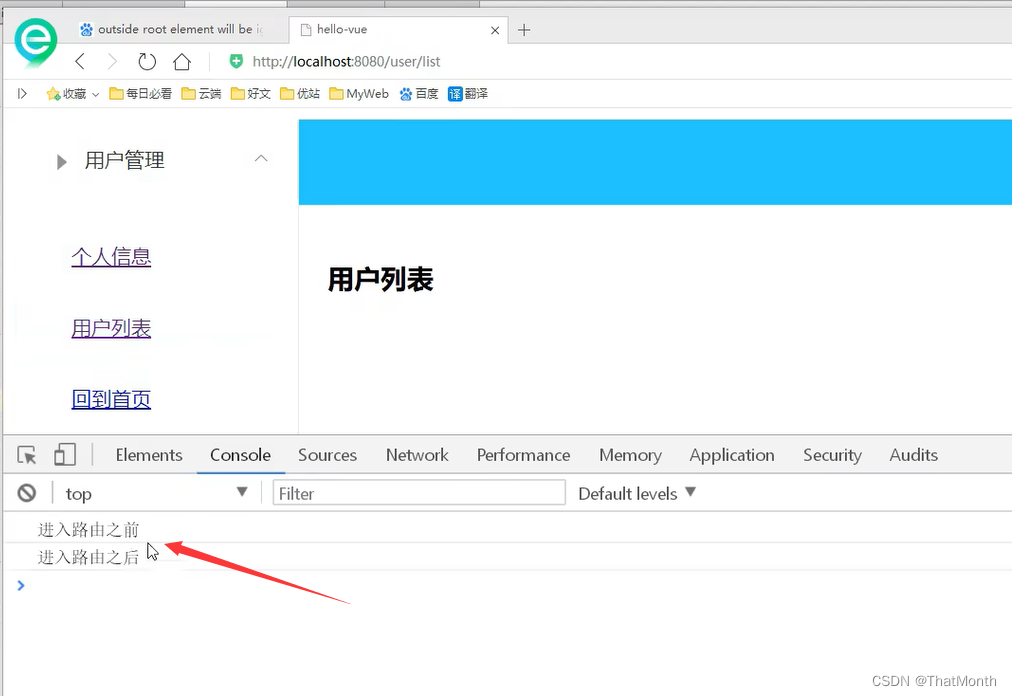Click inside the console Filter field
The image size is (1012, 696).
tap(418, 492)
